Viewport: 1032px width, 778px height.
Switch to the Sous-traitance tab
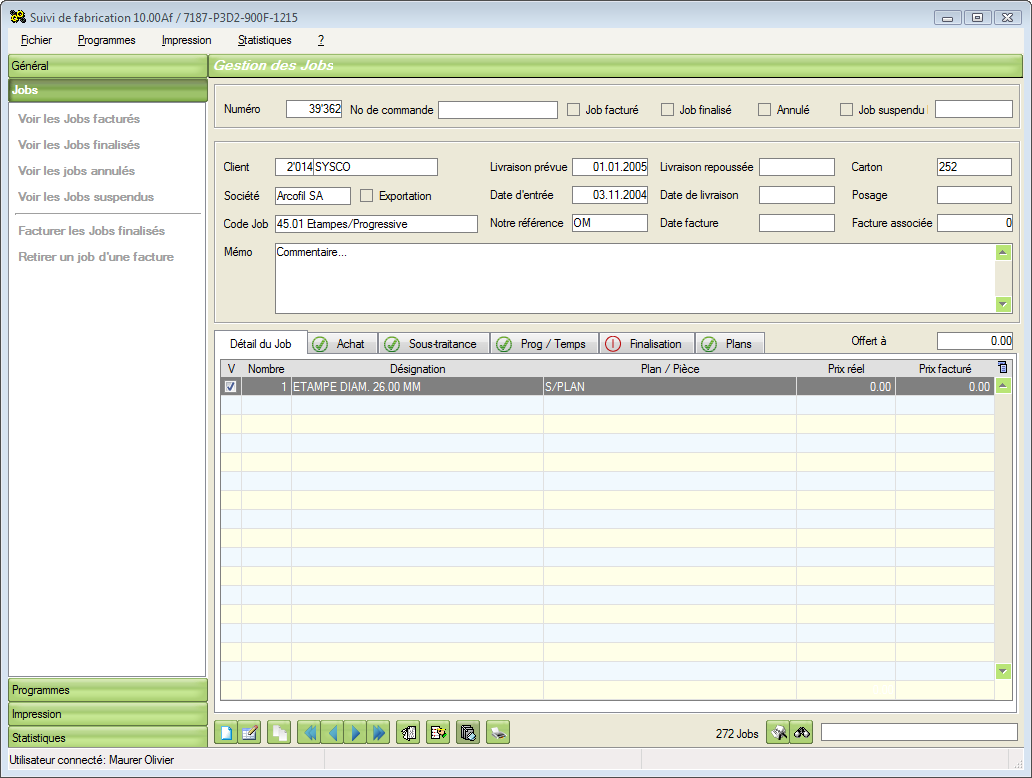point(434,344)
